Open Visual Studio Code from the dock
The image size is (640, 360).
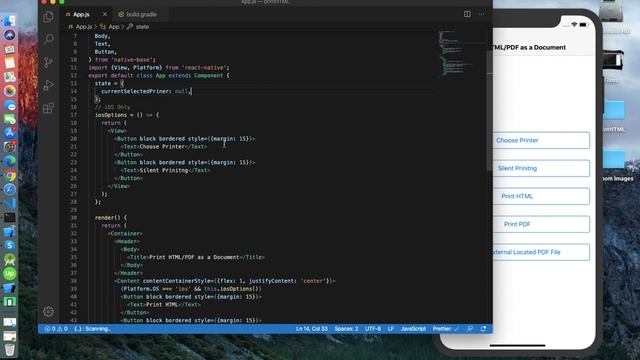(10, 203)
